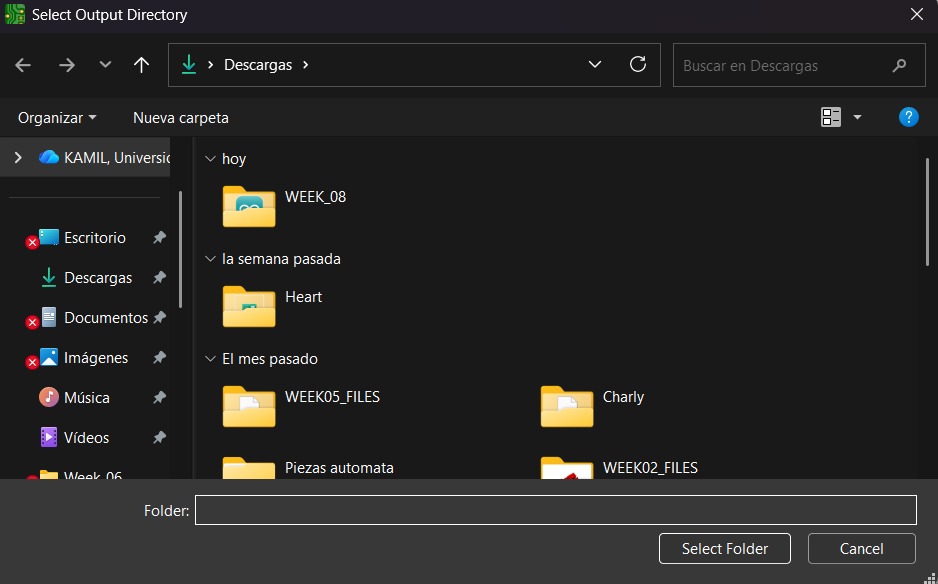The height and width of the screenshot is (584, 938).
Task: Click the WEEK02_FILES folder name
Action: click(x=650, y=467)
